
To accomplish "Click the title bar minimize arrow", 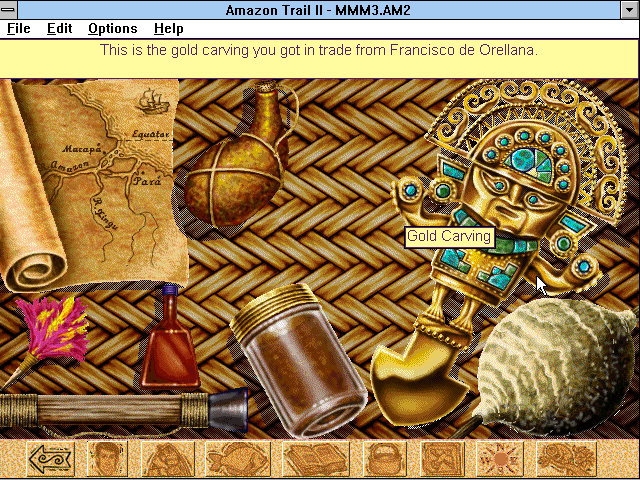I will point(630,9).
